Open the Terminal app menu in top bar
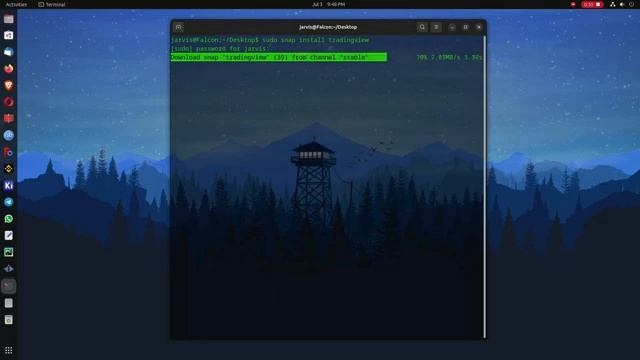 [x=52, y=4]
